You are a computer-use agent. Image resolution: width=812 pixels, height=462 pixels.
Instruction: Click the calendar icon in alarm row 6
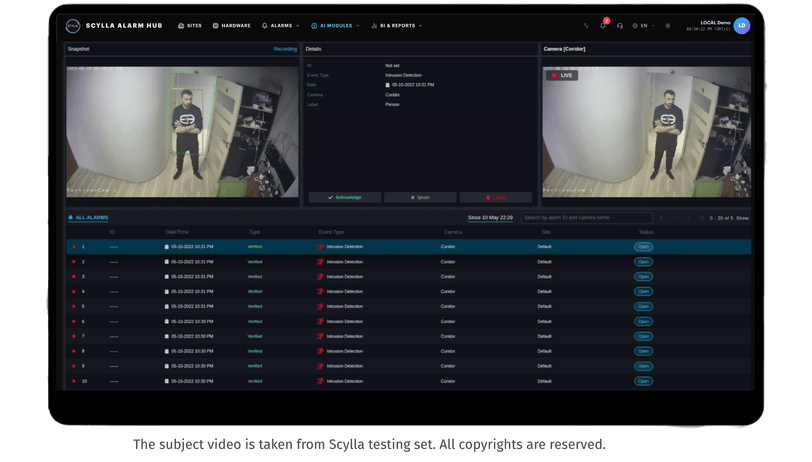tap(167, 322)
